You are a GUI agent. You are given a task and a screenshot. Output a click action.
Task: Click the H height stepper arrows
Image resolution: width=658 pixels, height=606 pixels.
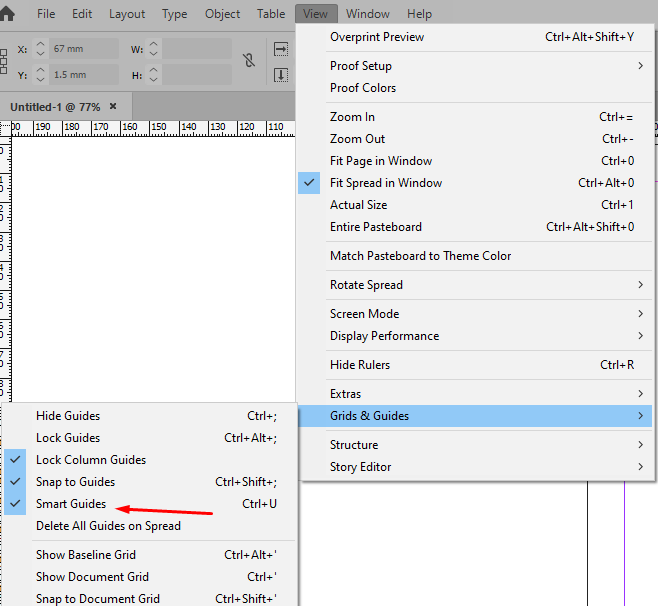154,74
